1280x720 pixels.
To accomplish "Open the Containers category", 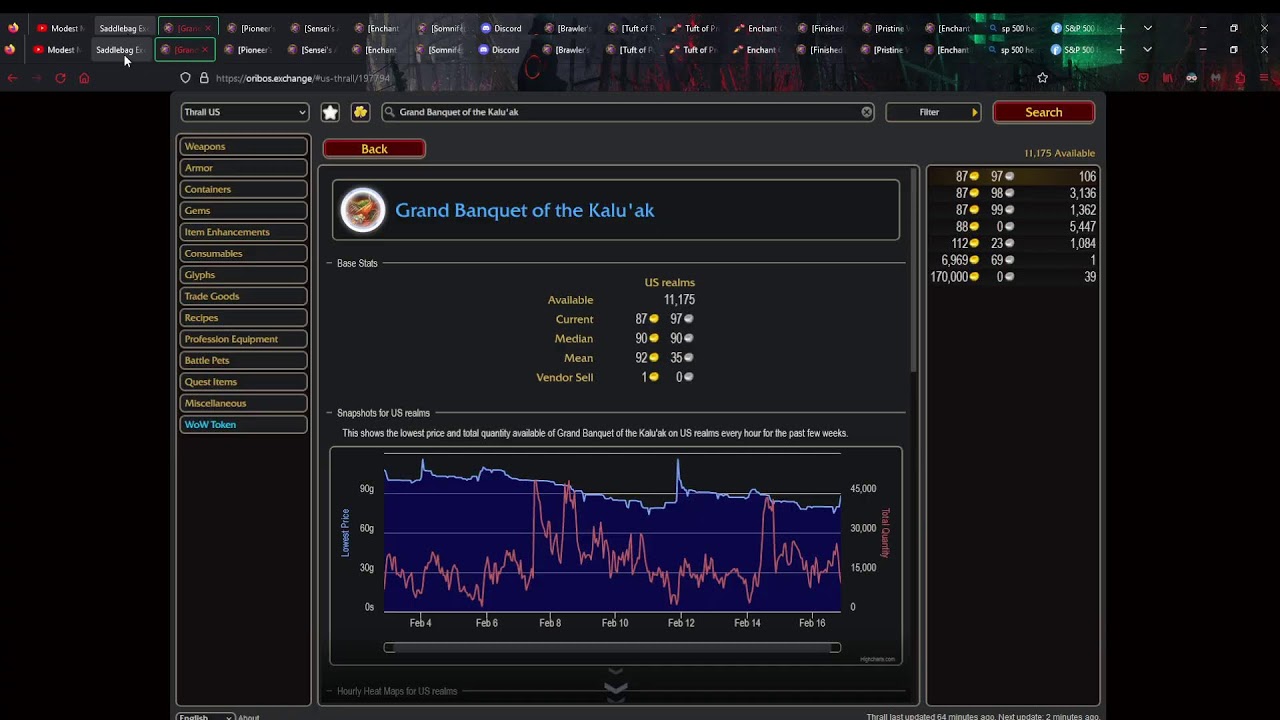I will (244, 189).
